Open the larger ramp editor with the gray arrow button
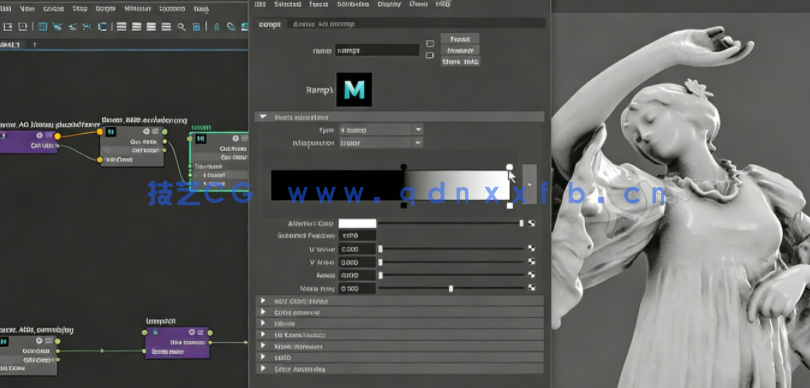 click(529, 184)
